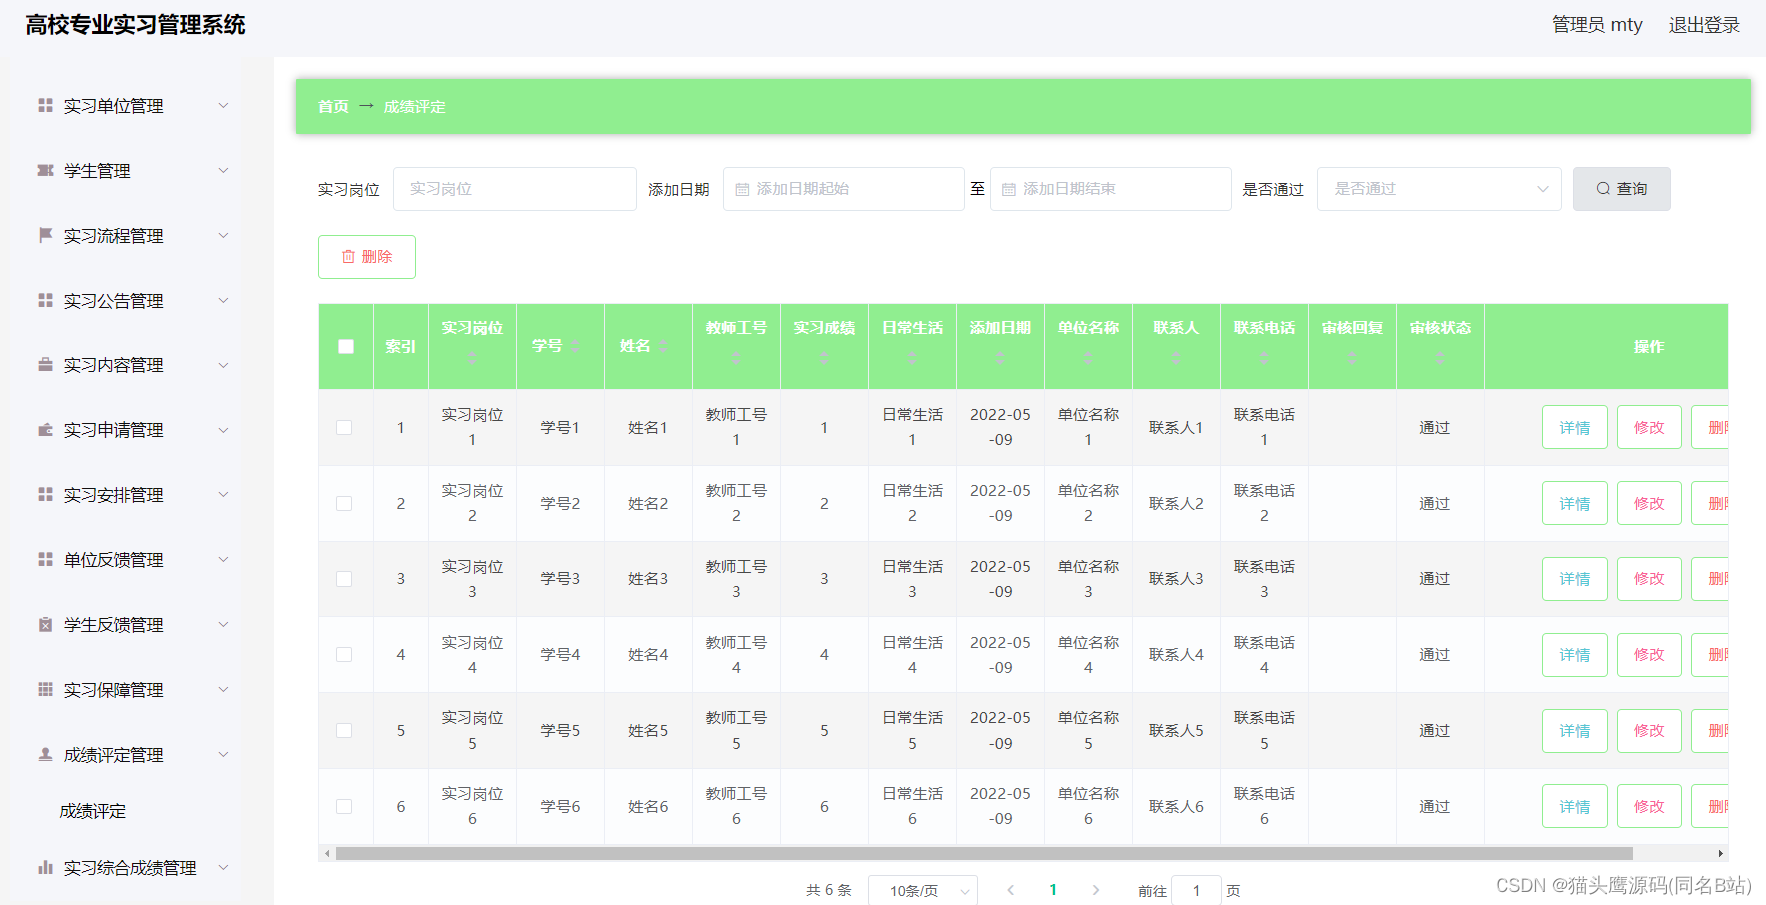Toggle the select-all header checkbox
Viewport: 1766px width, 905px height.
pyautogui.click(x=346, y=346)
